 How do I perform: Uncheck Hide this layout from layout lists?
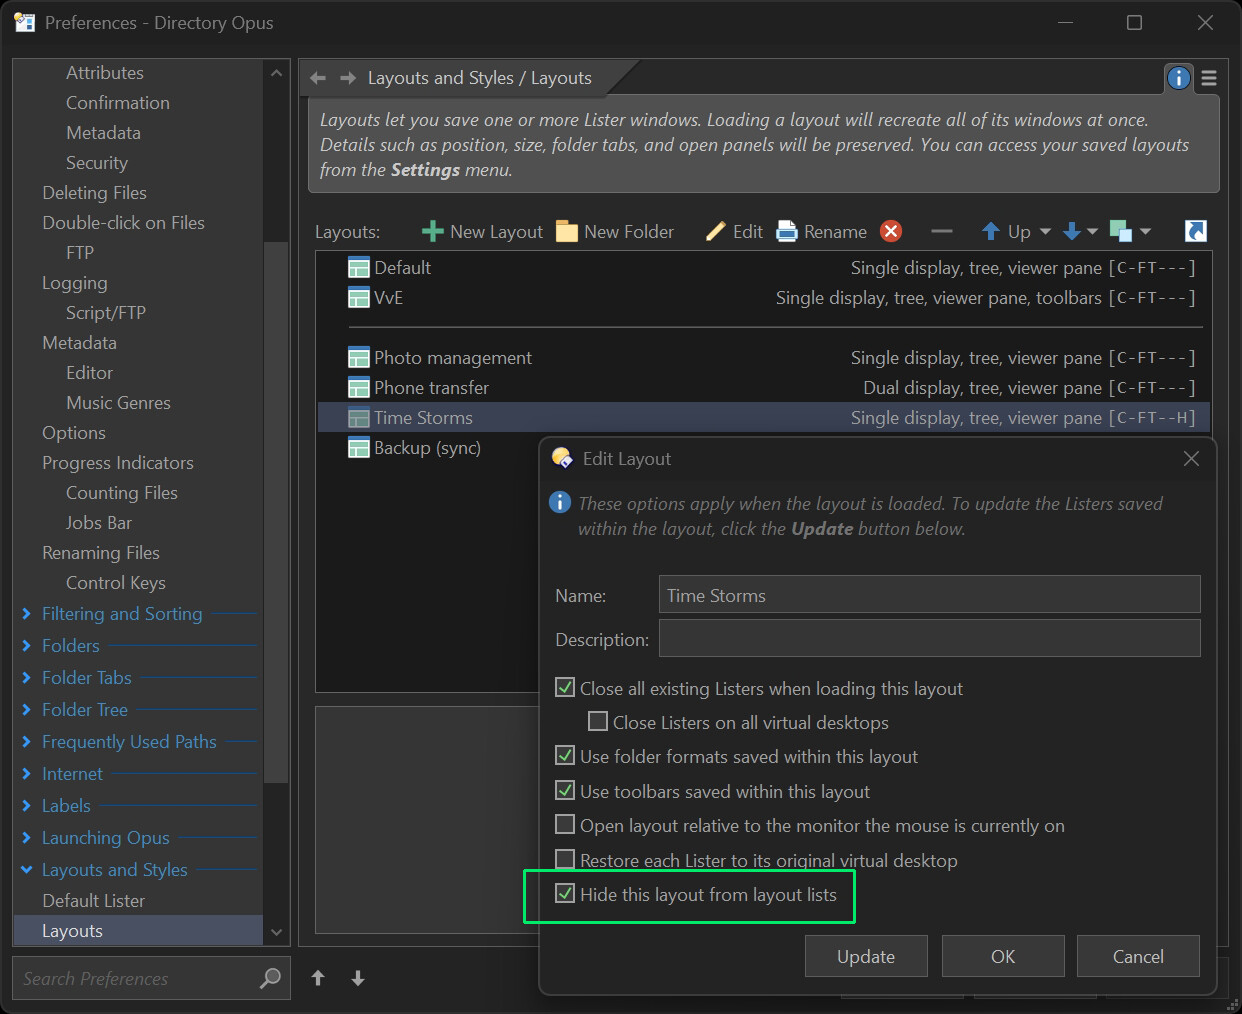565,894
